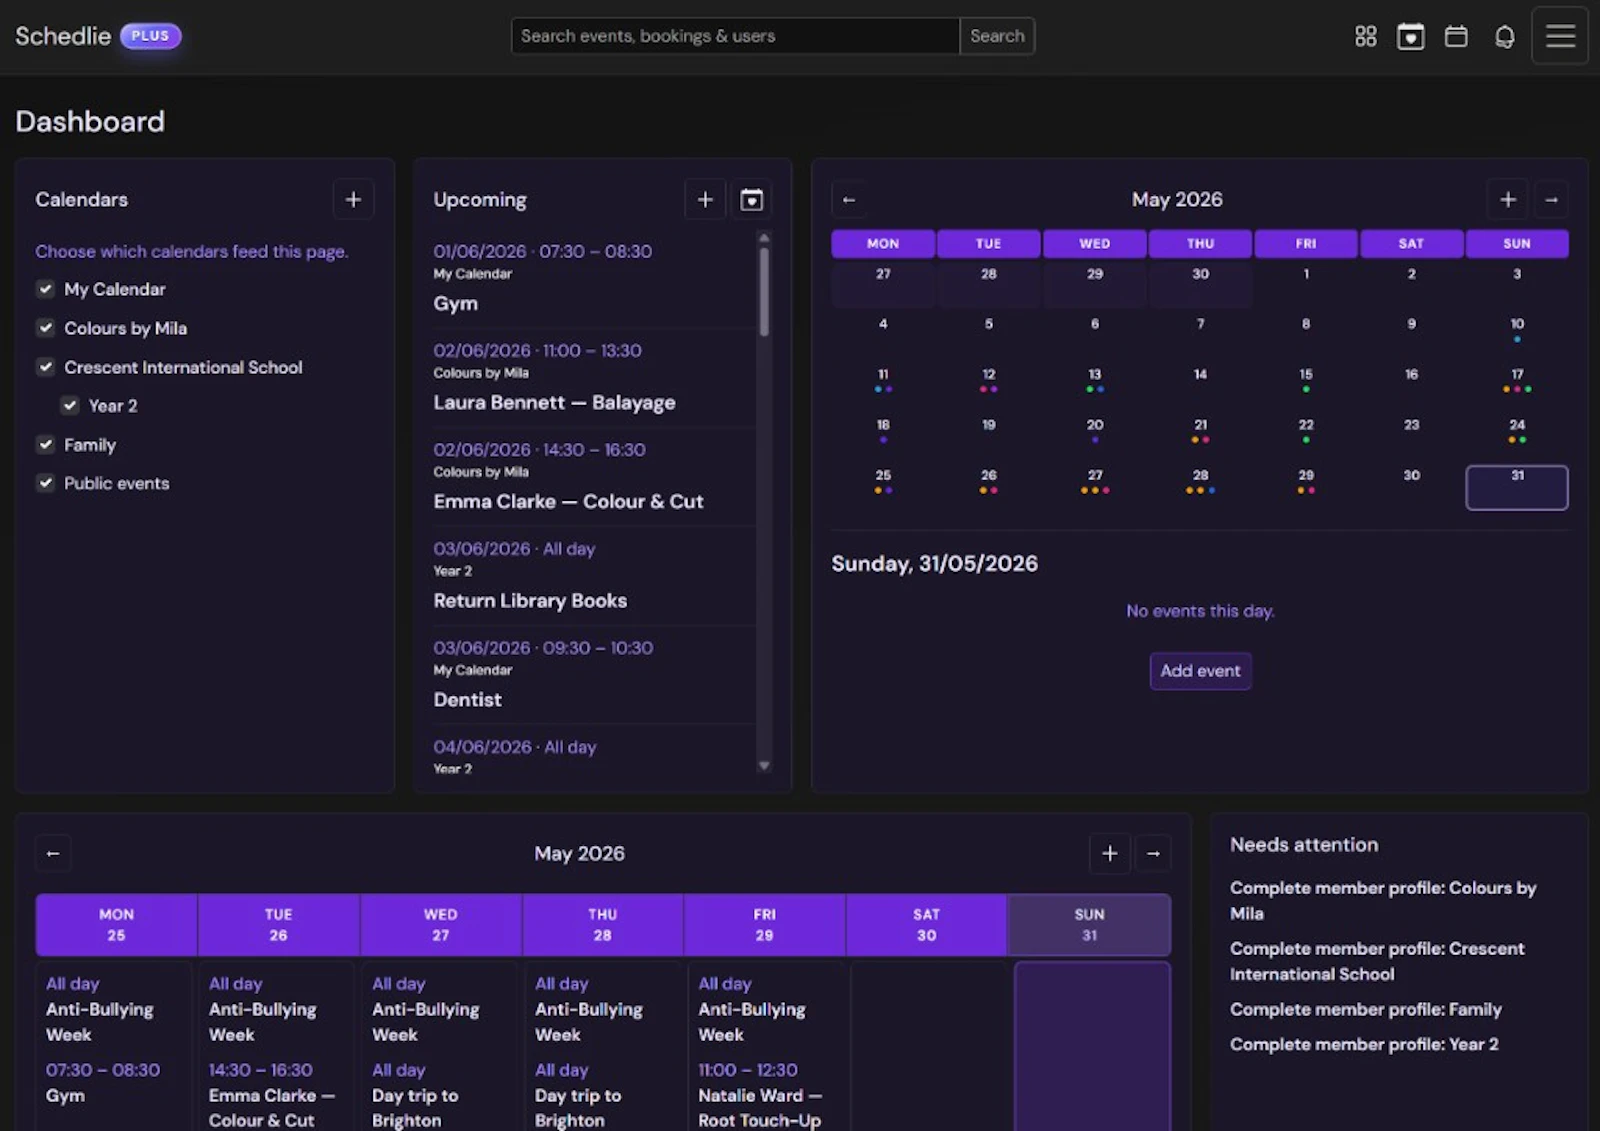Click the PLUS plan badge
Viewport: 1600px width, 1131px height.
point(150,36)
